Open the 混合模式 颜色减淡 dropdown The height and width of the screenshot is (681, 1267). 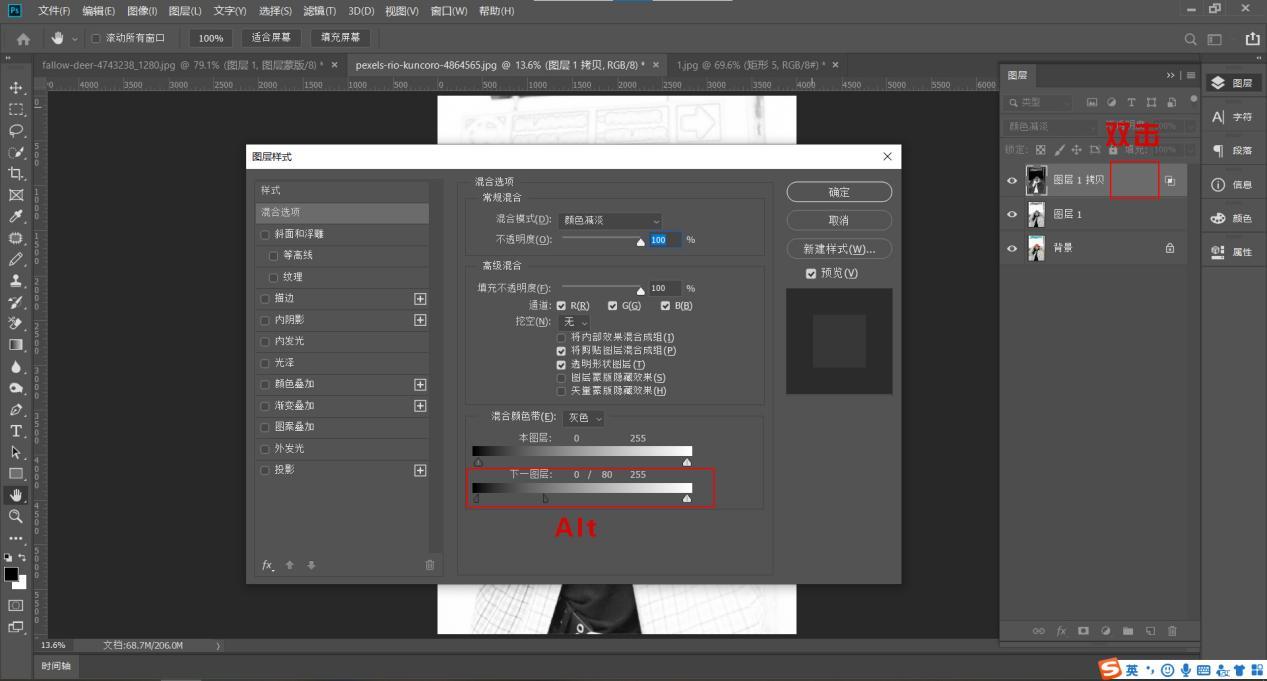coord(611,220)
